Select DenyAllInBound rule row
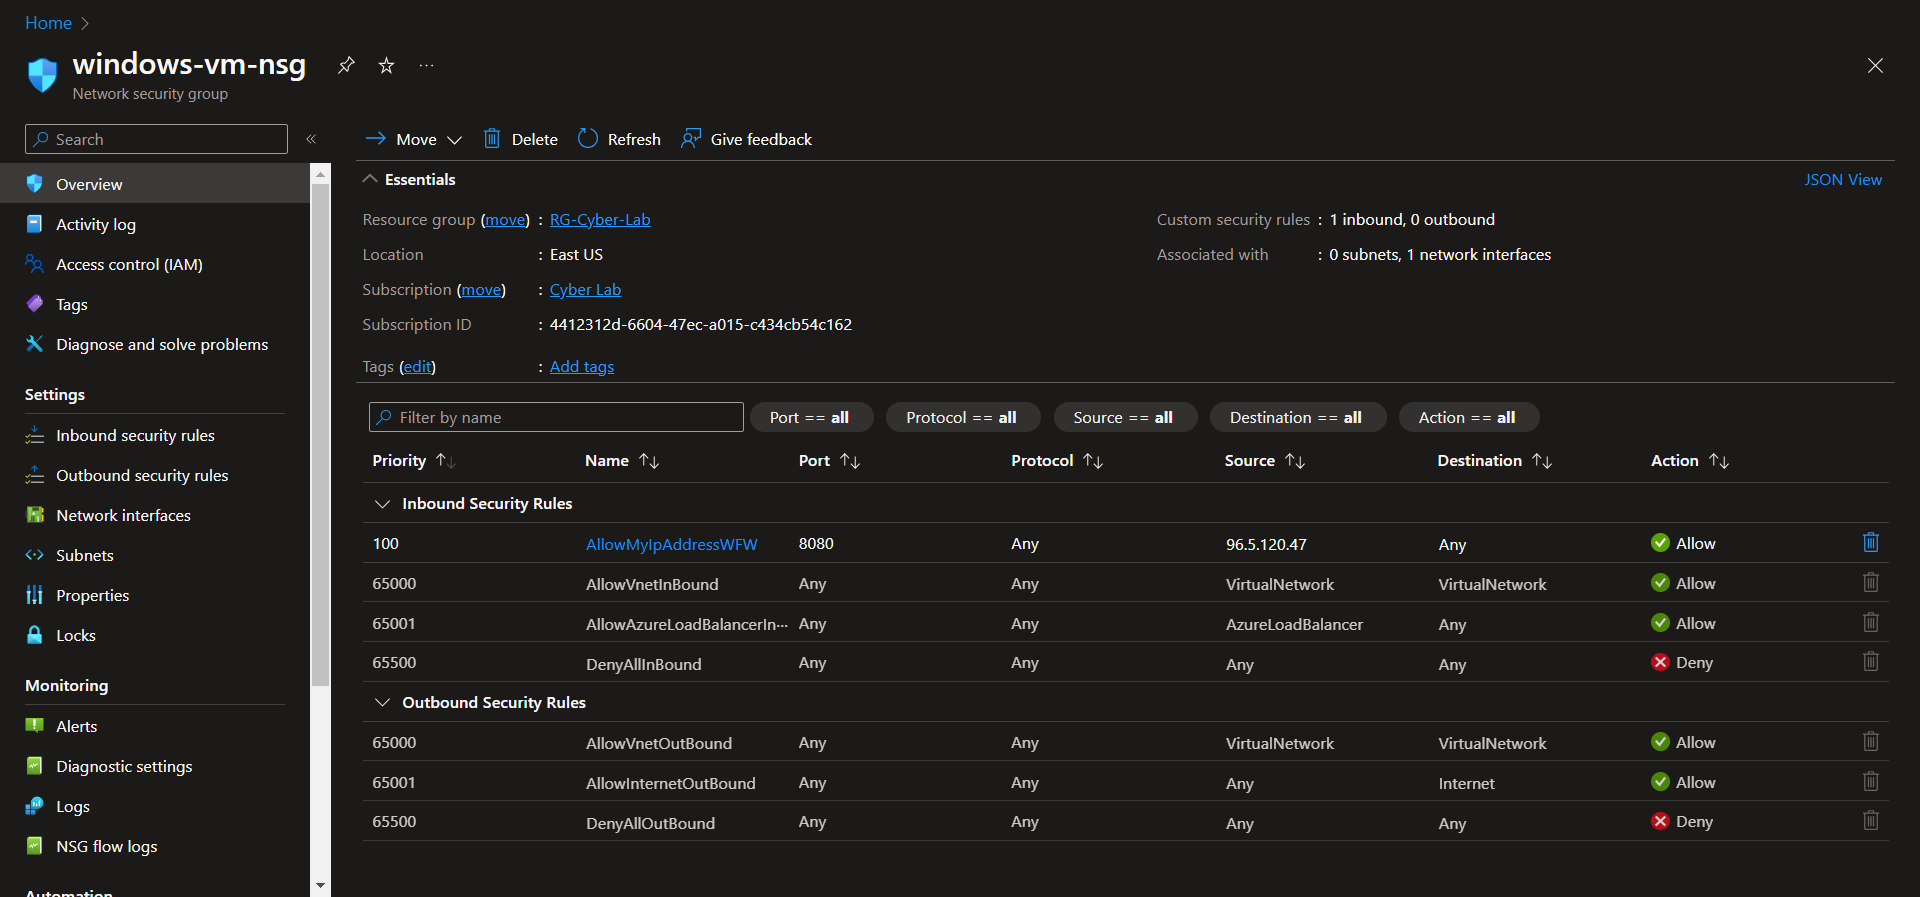This screenshot has width=1920, height=897. pos(1125,662)
